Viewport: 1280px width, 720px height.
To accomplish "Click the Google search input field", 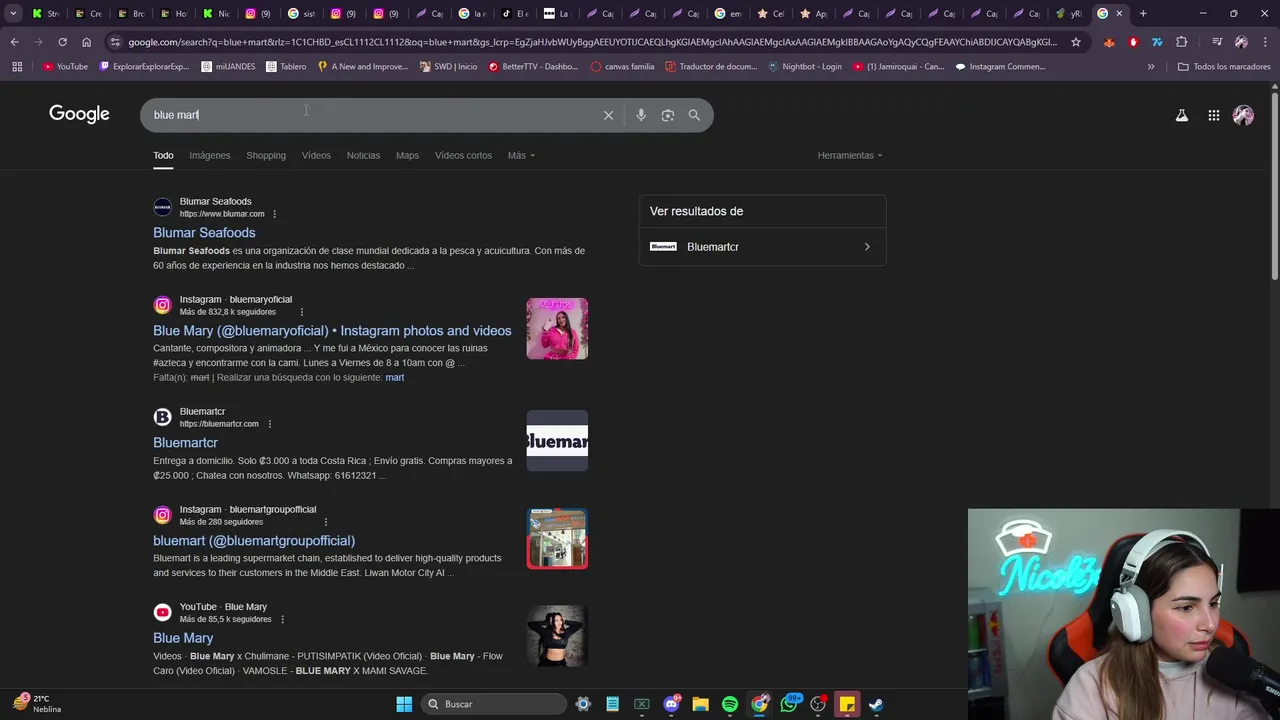I will (370, 115).
